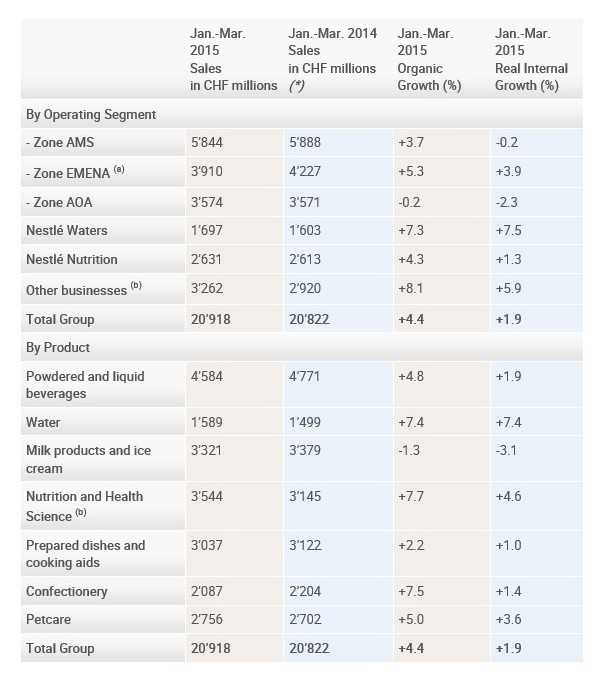Click the Confectionery row label
Viewport: 601px width, 676px height.
click(66, 592)
